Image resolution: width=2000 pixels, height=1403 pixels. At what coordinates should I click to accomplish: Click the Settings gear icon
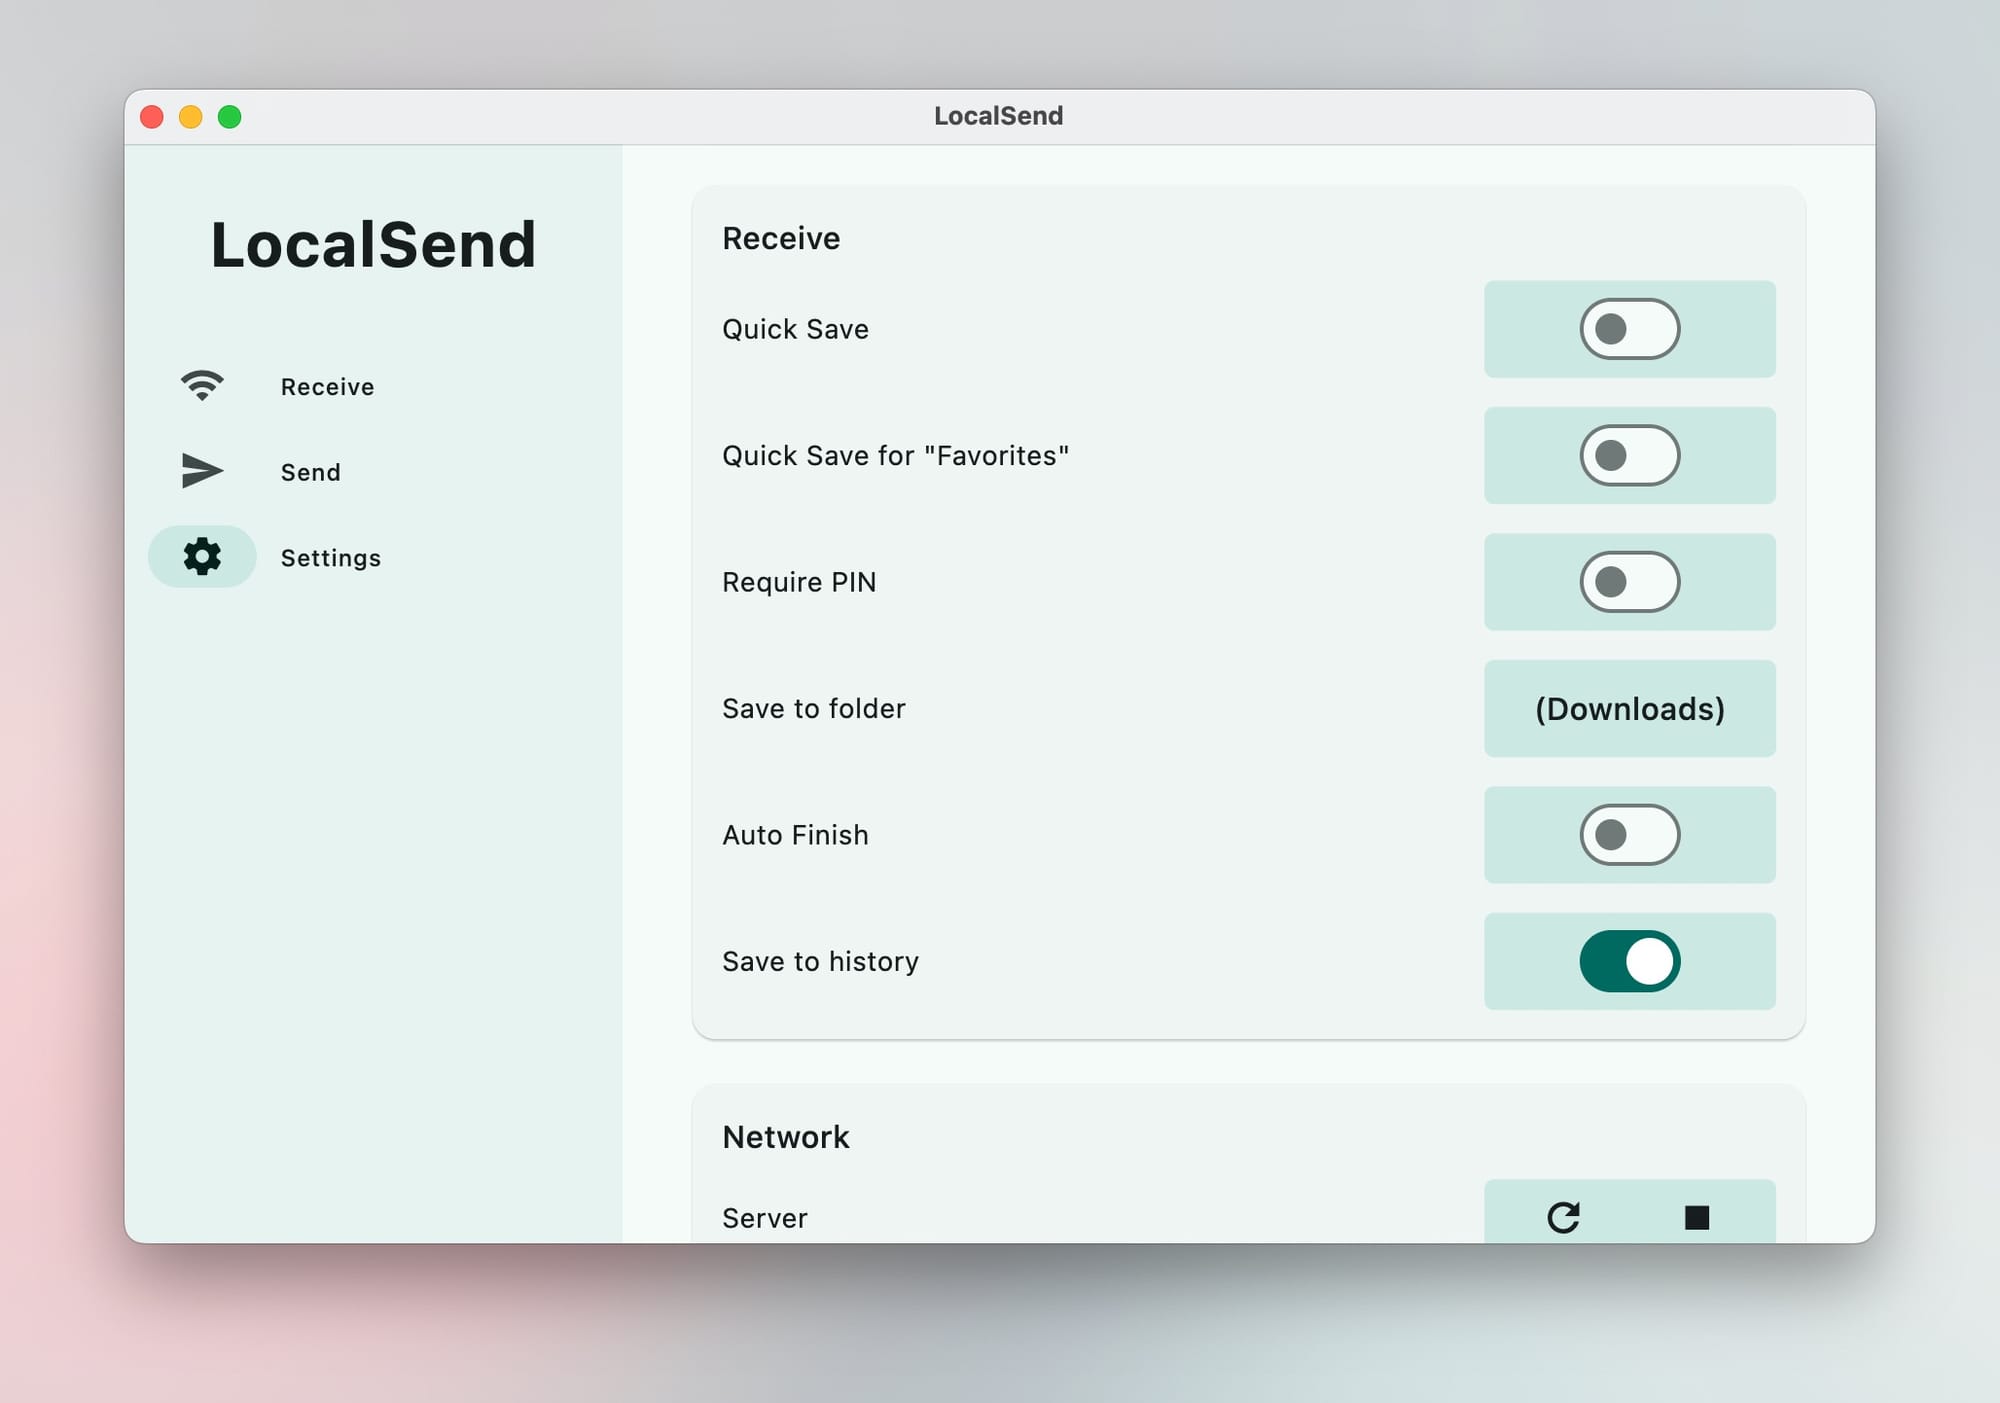point(202,557)
